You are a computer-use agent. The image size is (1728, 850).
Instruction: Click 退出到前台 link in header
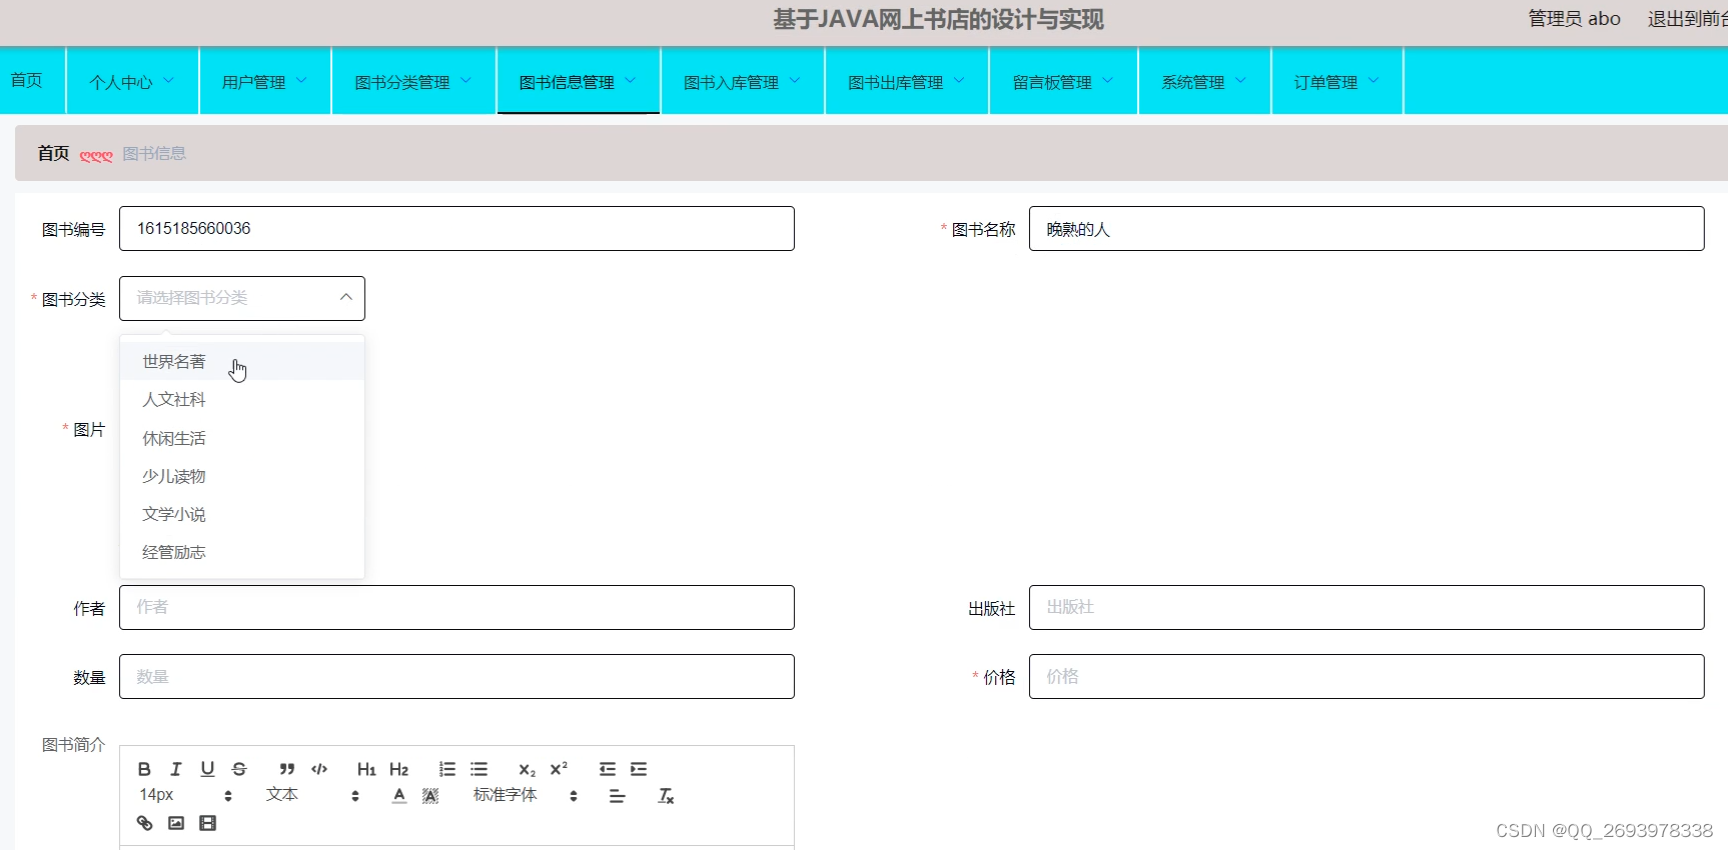[1687, 19]
